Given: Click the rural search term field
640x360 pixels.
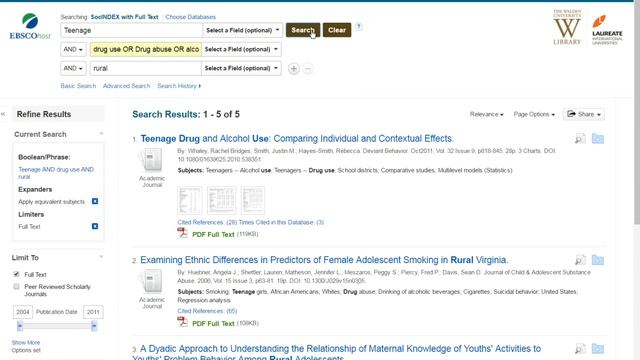Looking at the screenshot, I should click(x=145, y=68).
